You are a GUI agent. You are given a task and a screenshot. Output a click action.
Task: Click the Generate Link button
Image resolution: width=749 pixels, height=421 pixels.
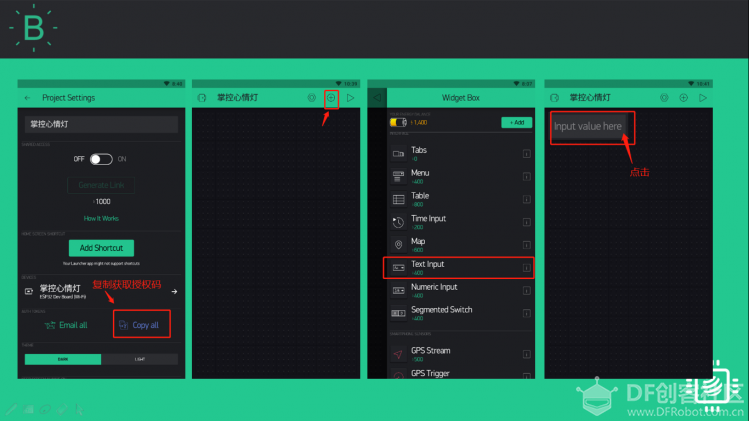[101, 185]
